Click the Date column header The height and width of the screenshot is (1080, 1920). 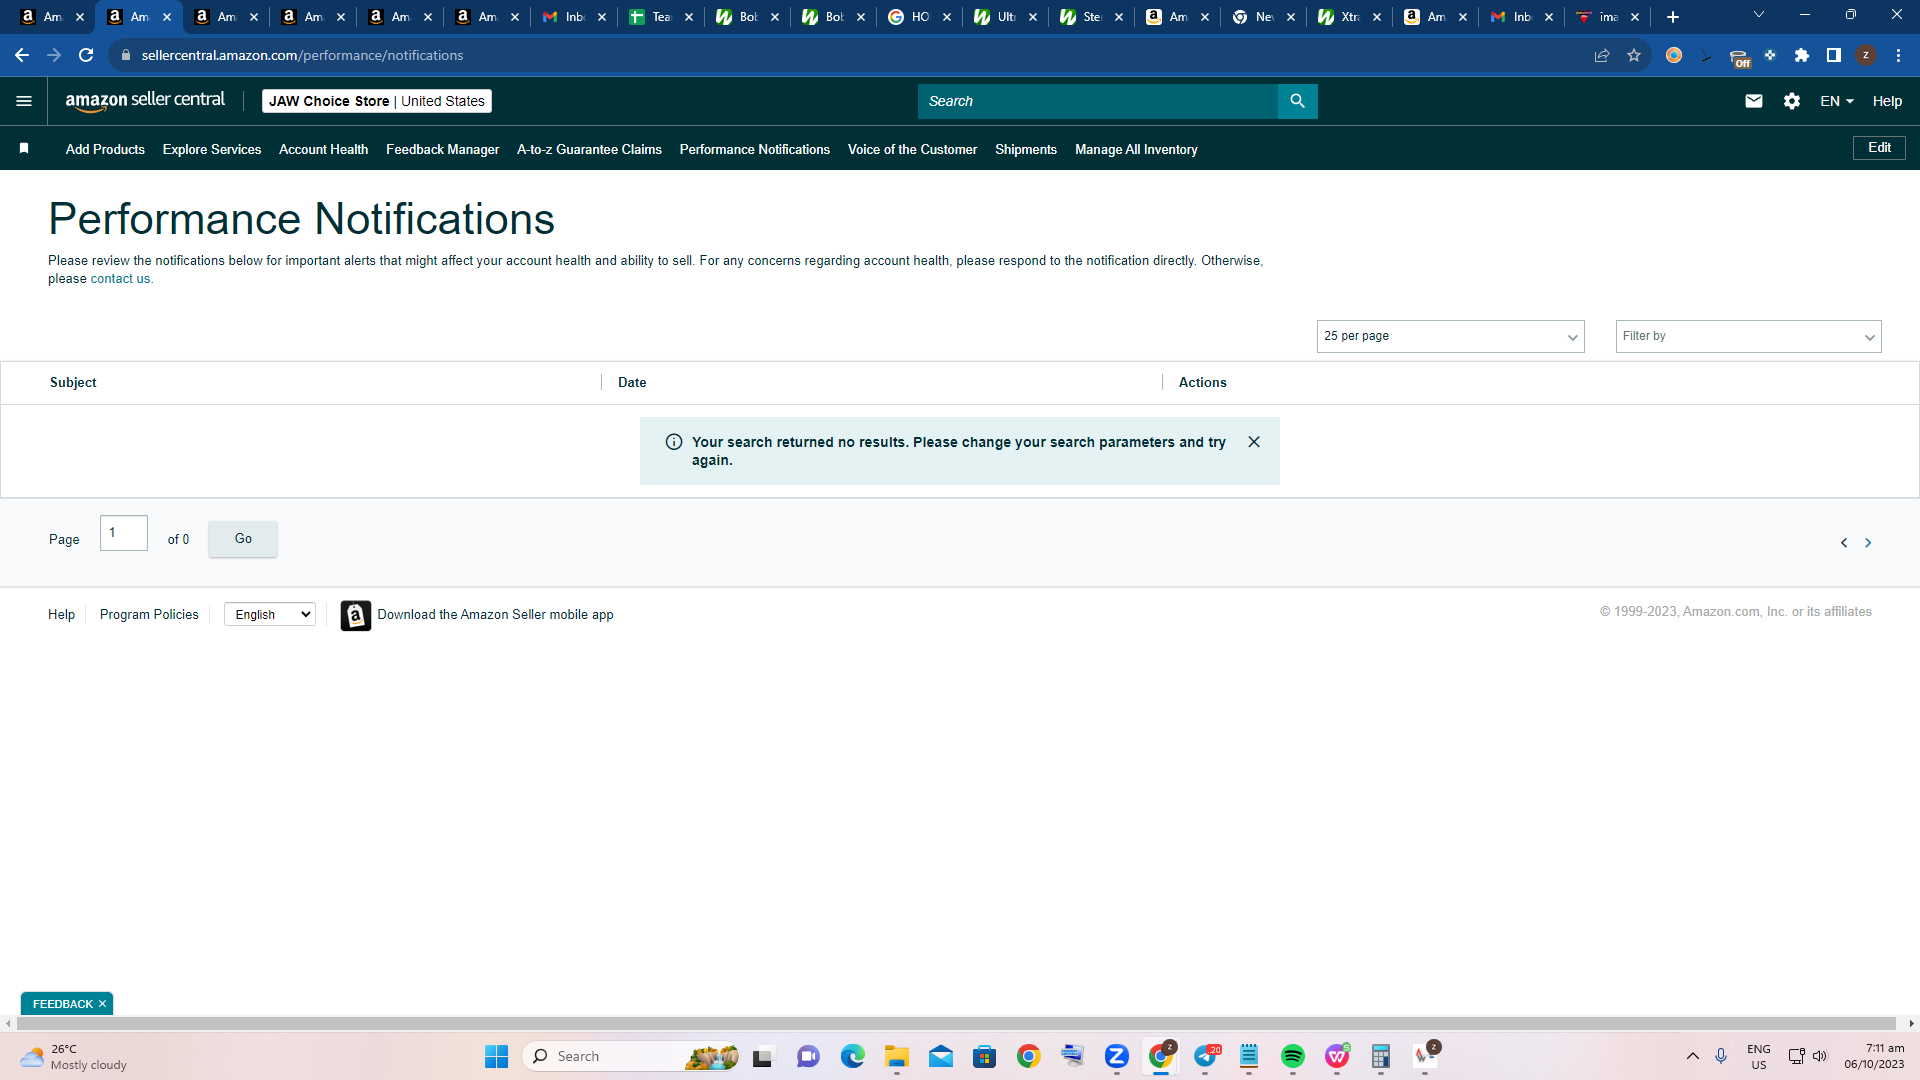click(632, 383)
